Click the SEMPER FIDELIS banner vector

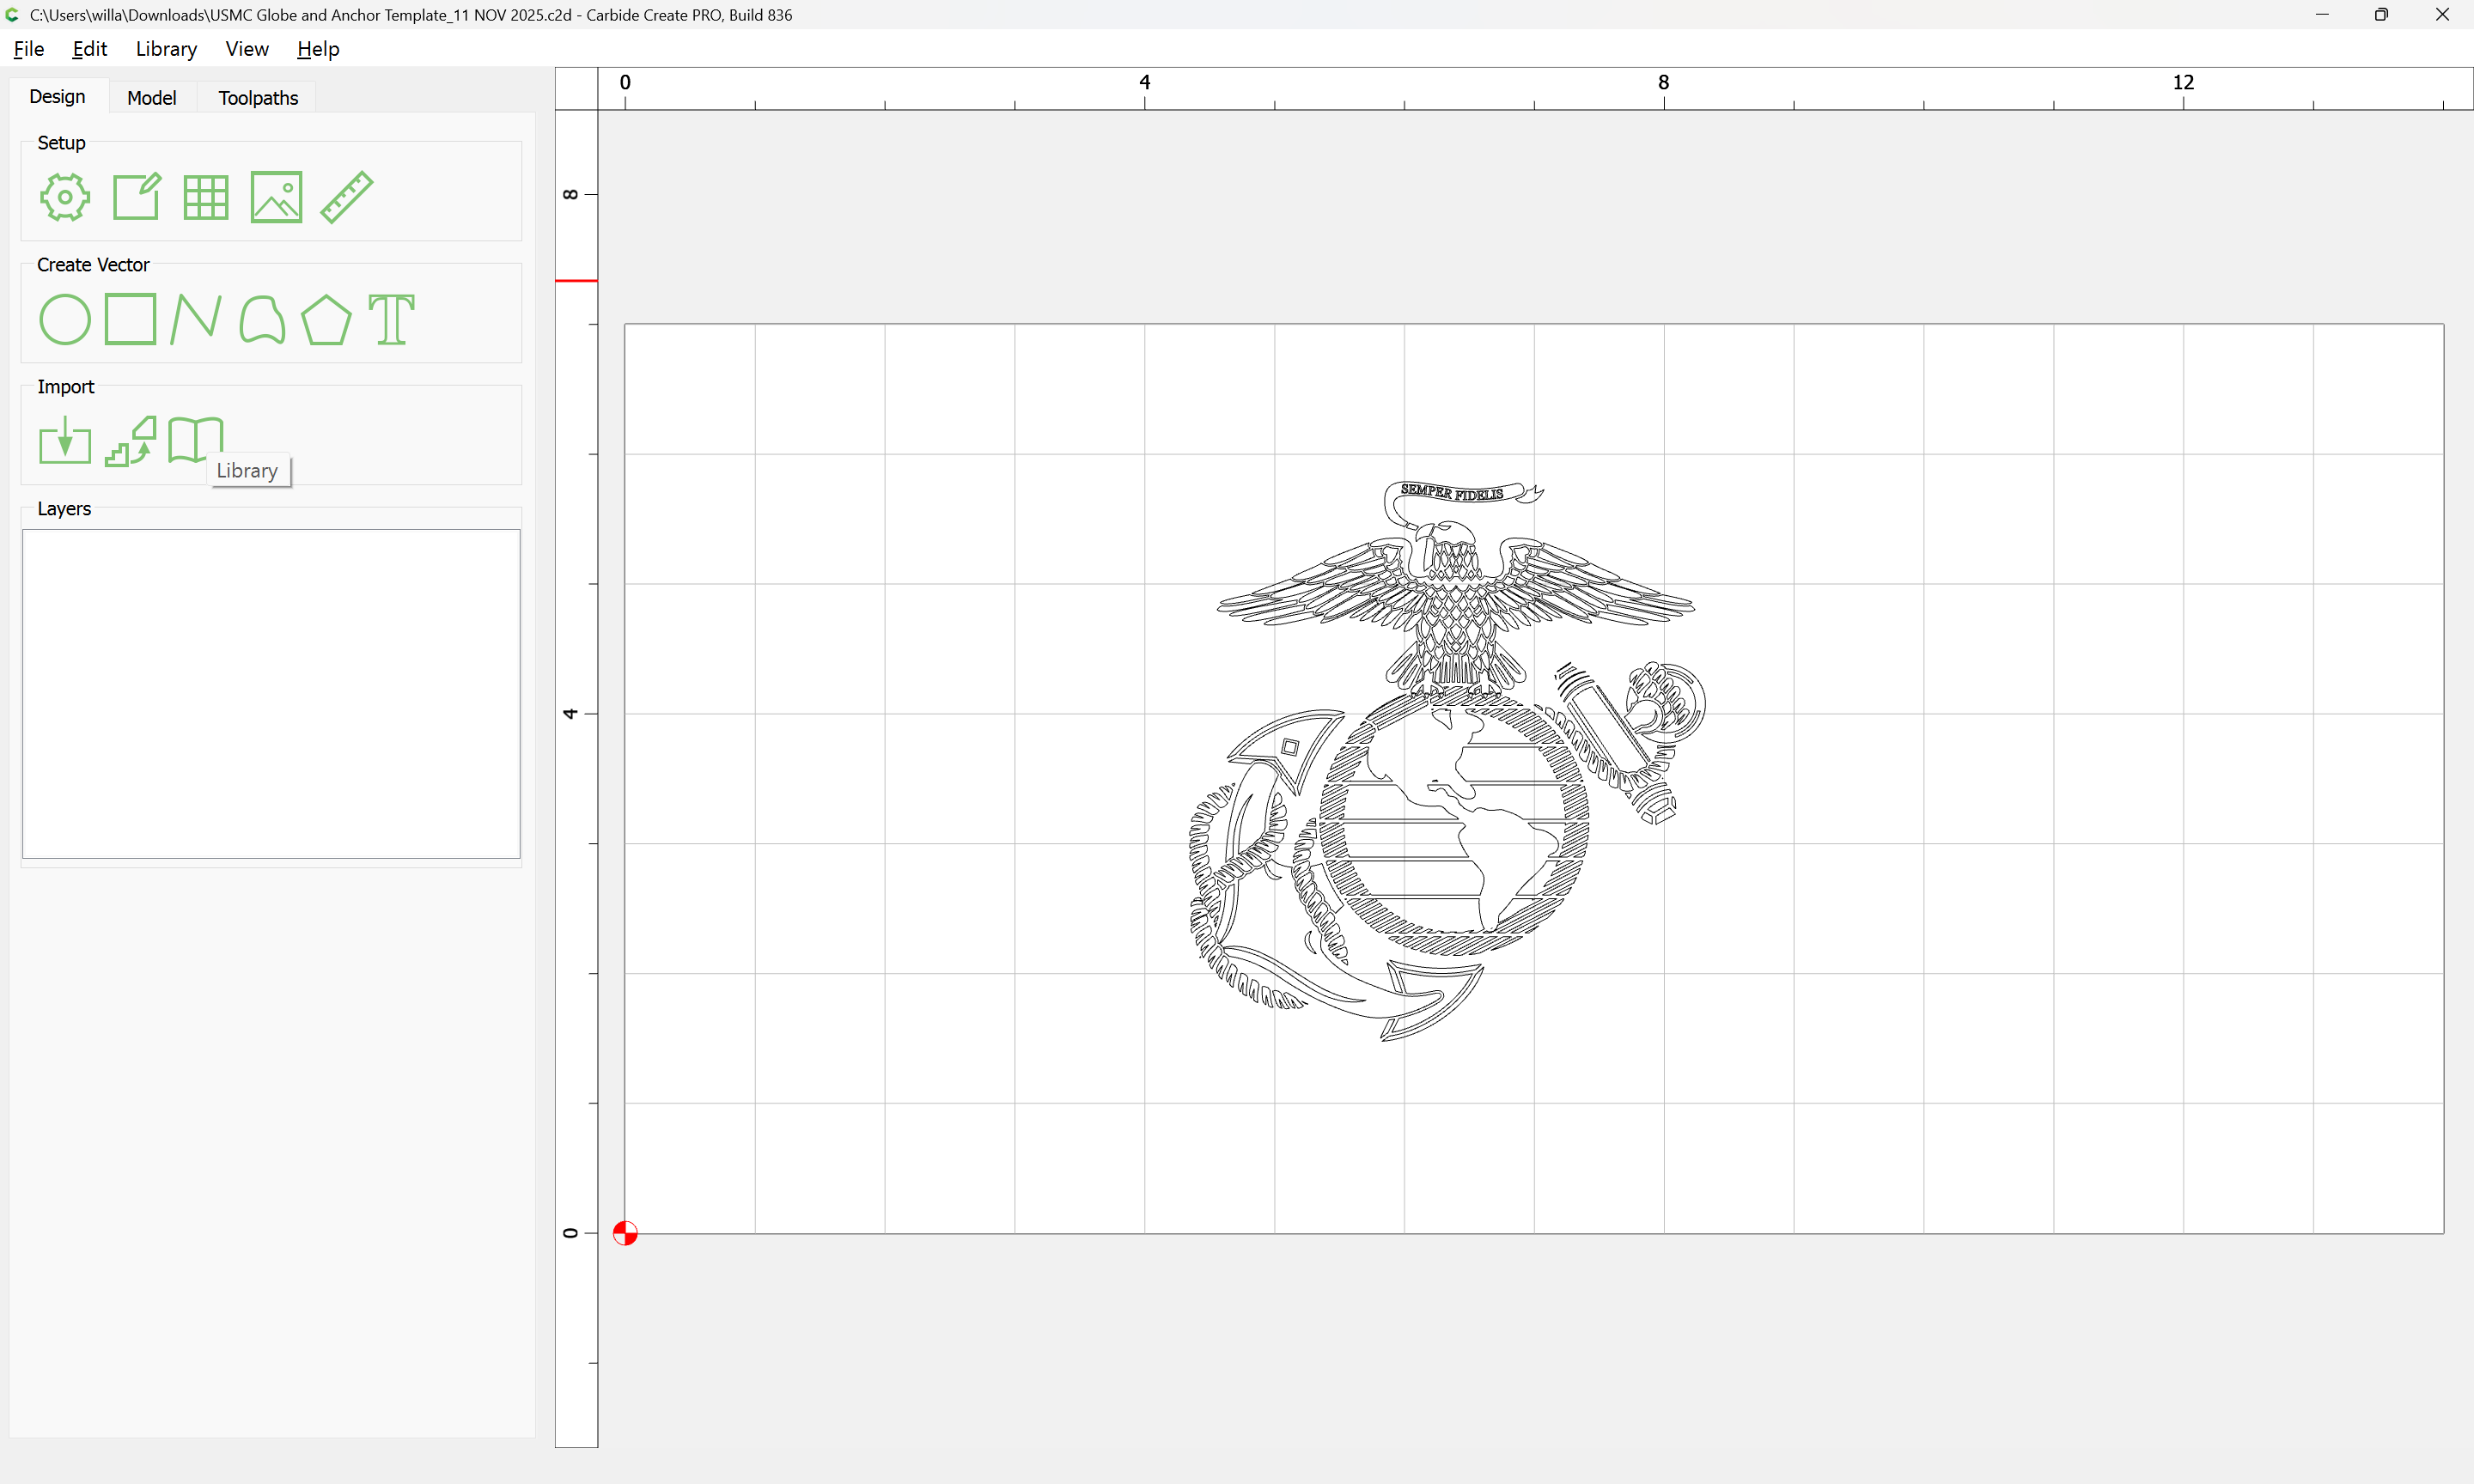pos(1451,492)
